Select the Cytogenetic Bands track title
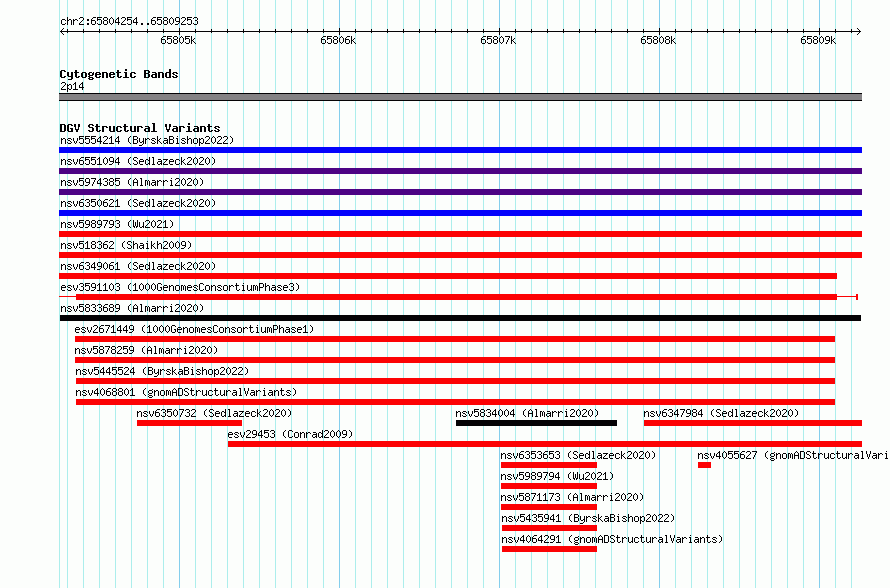 coord(119,74)
